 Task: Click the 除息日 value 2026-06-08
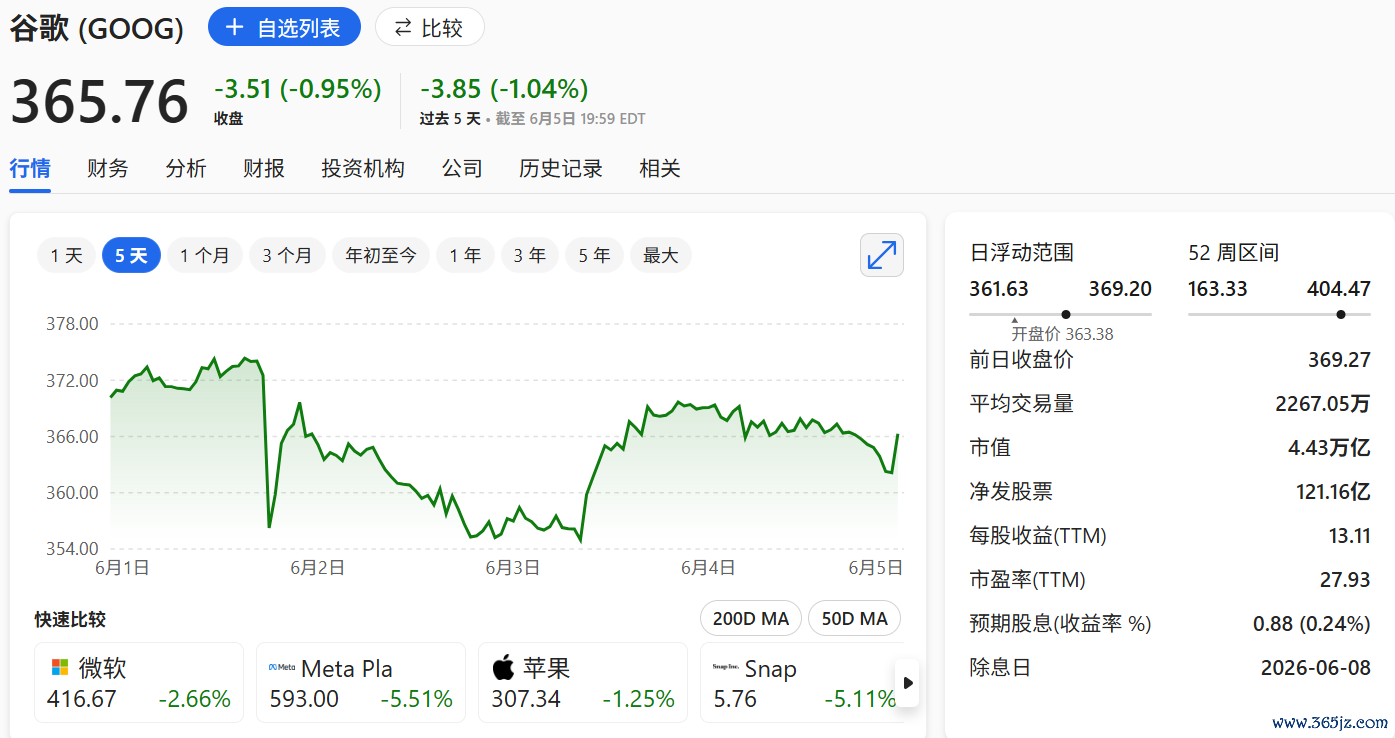(x=1316, y=668)
